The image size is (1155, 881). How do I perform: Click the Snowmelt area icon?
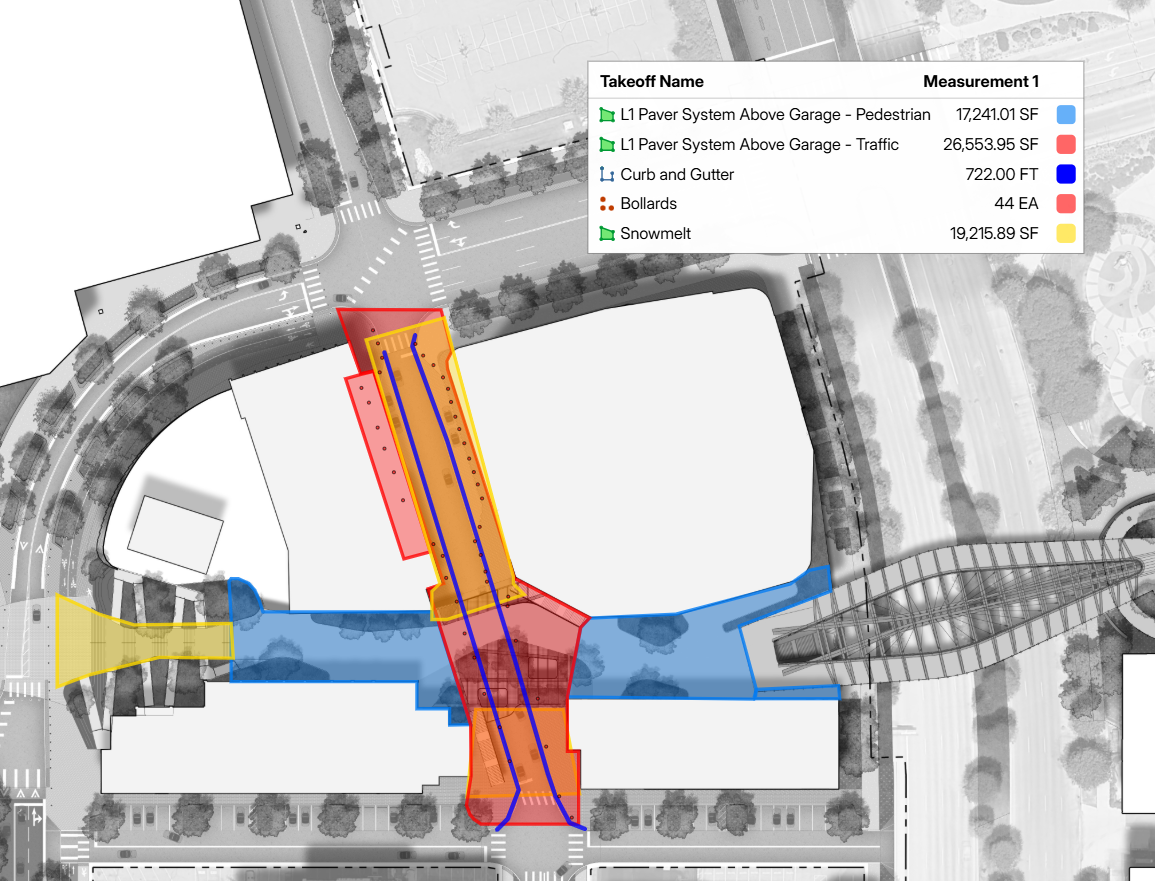(x=607, y=233)
